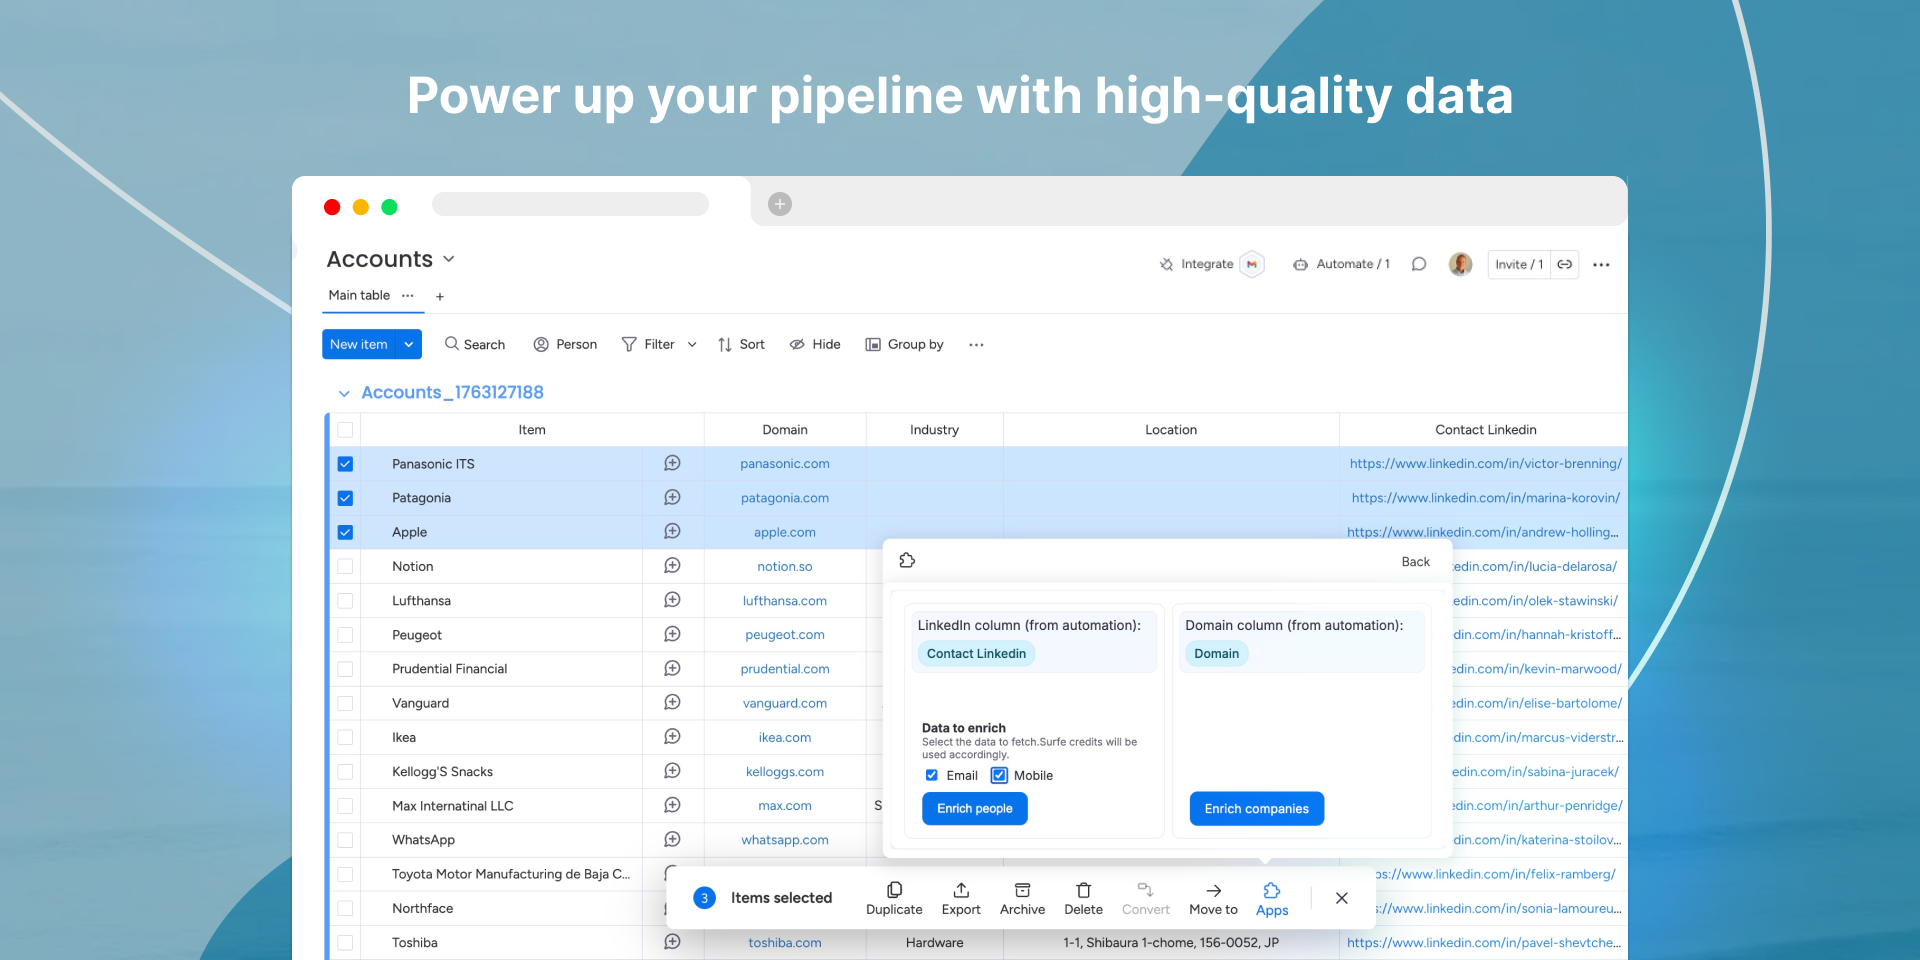Click the copy link icon beside Invite

click(x=1565, y=264)
